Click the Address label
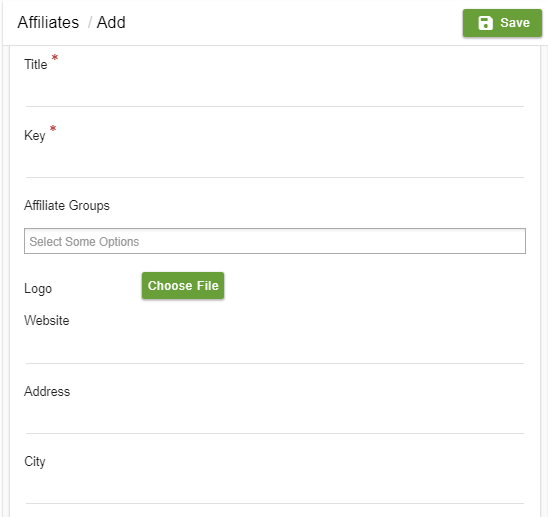548x517 pixels. coord(47,392)
